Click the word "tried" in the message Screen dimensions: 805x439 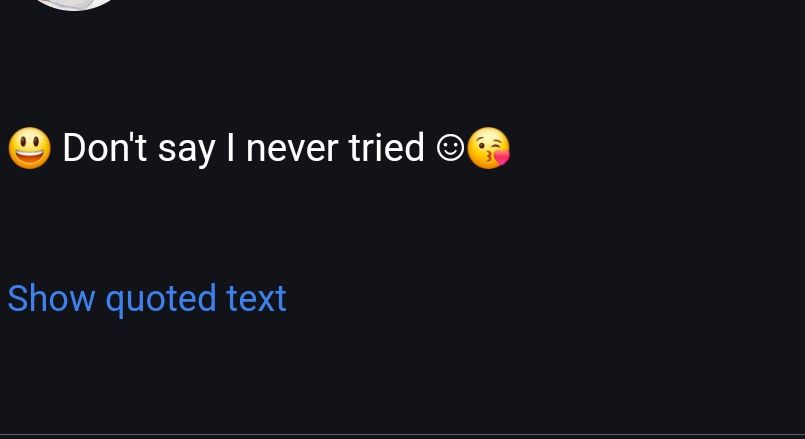tap(386, 148)
